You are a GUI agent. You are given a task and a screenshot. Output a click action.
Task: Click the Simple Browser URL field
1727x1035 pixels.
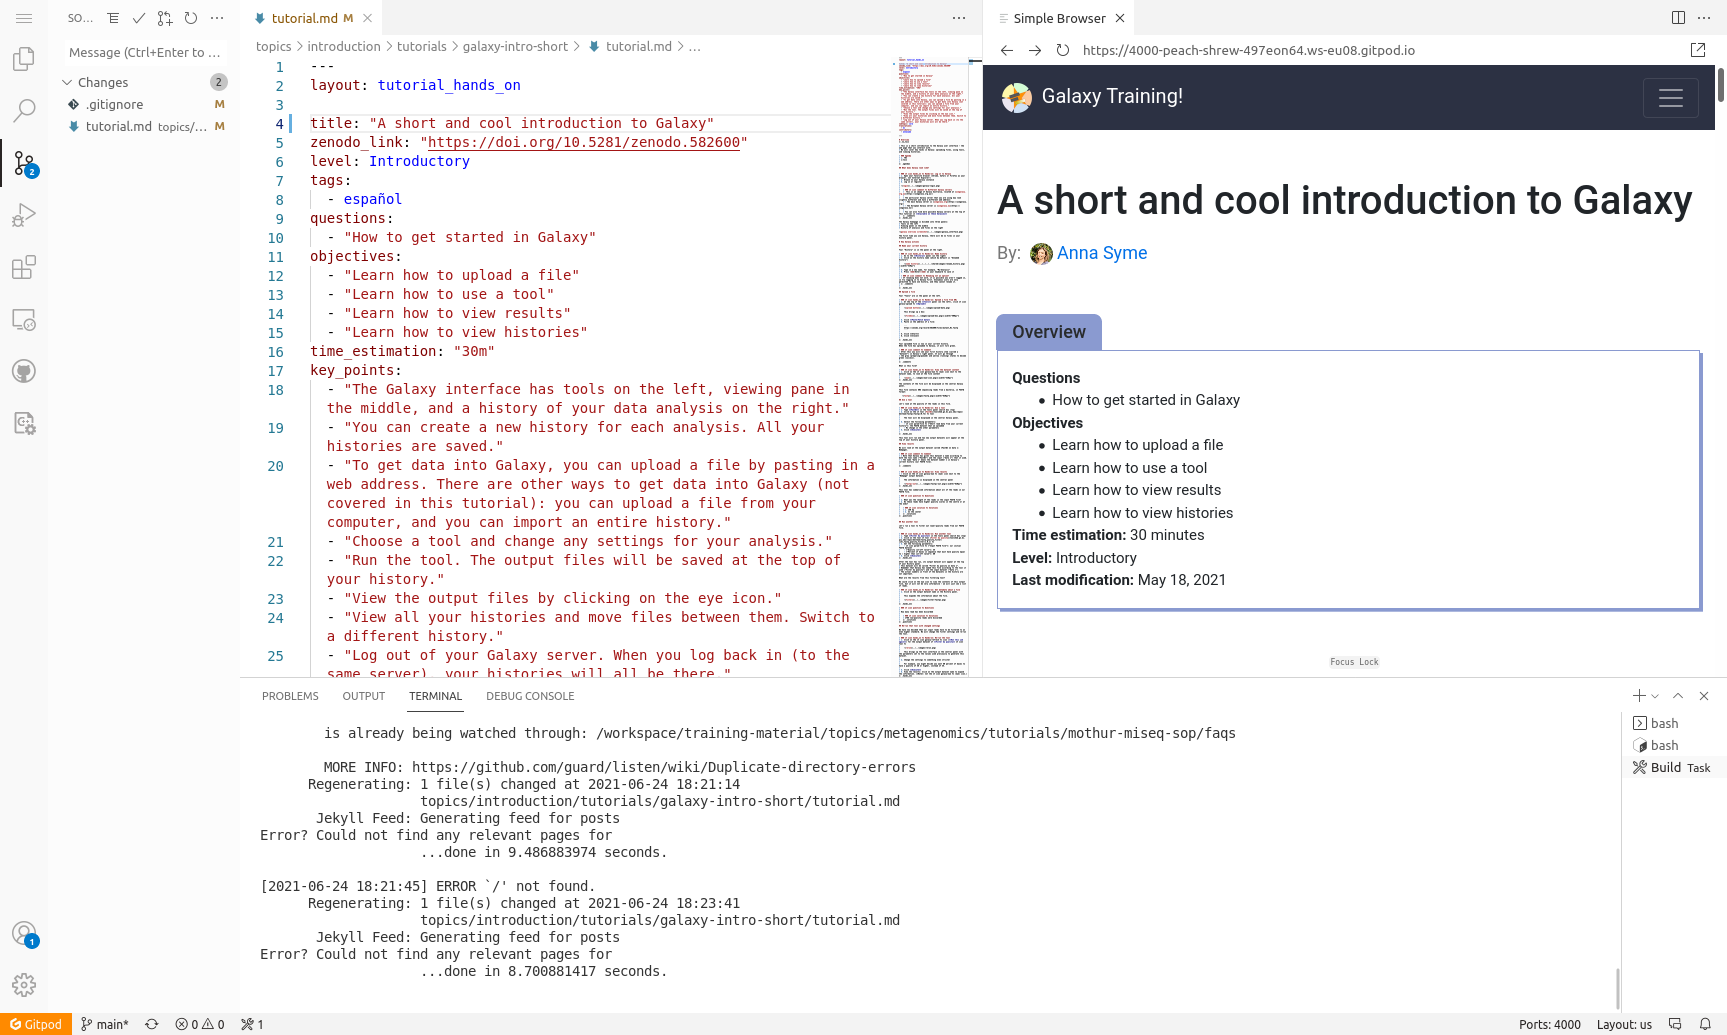pyautogui.click(x=1380, y=50)
